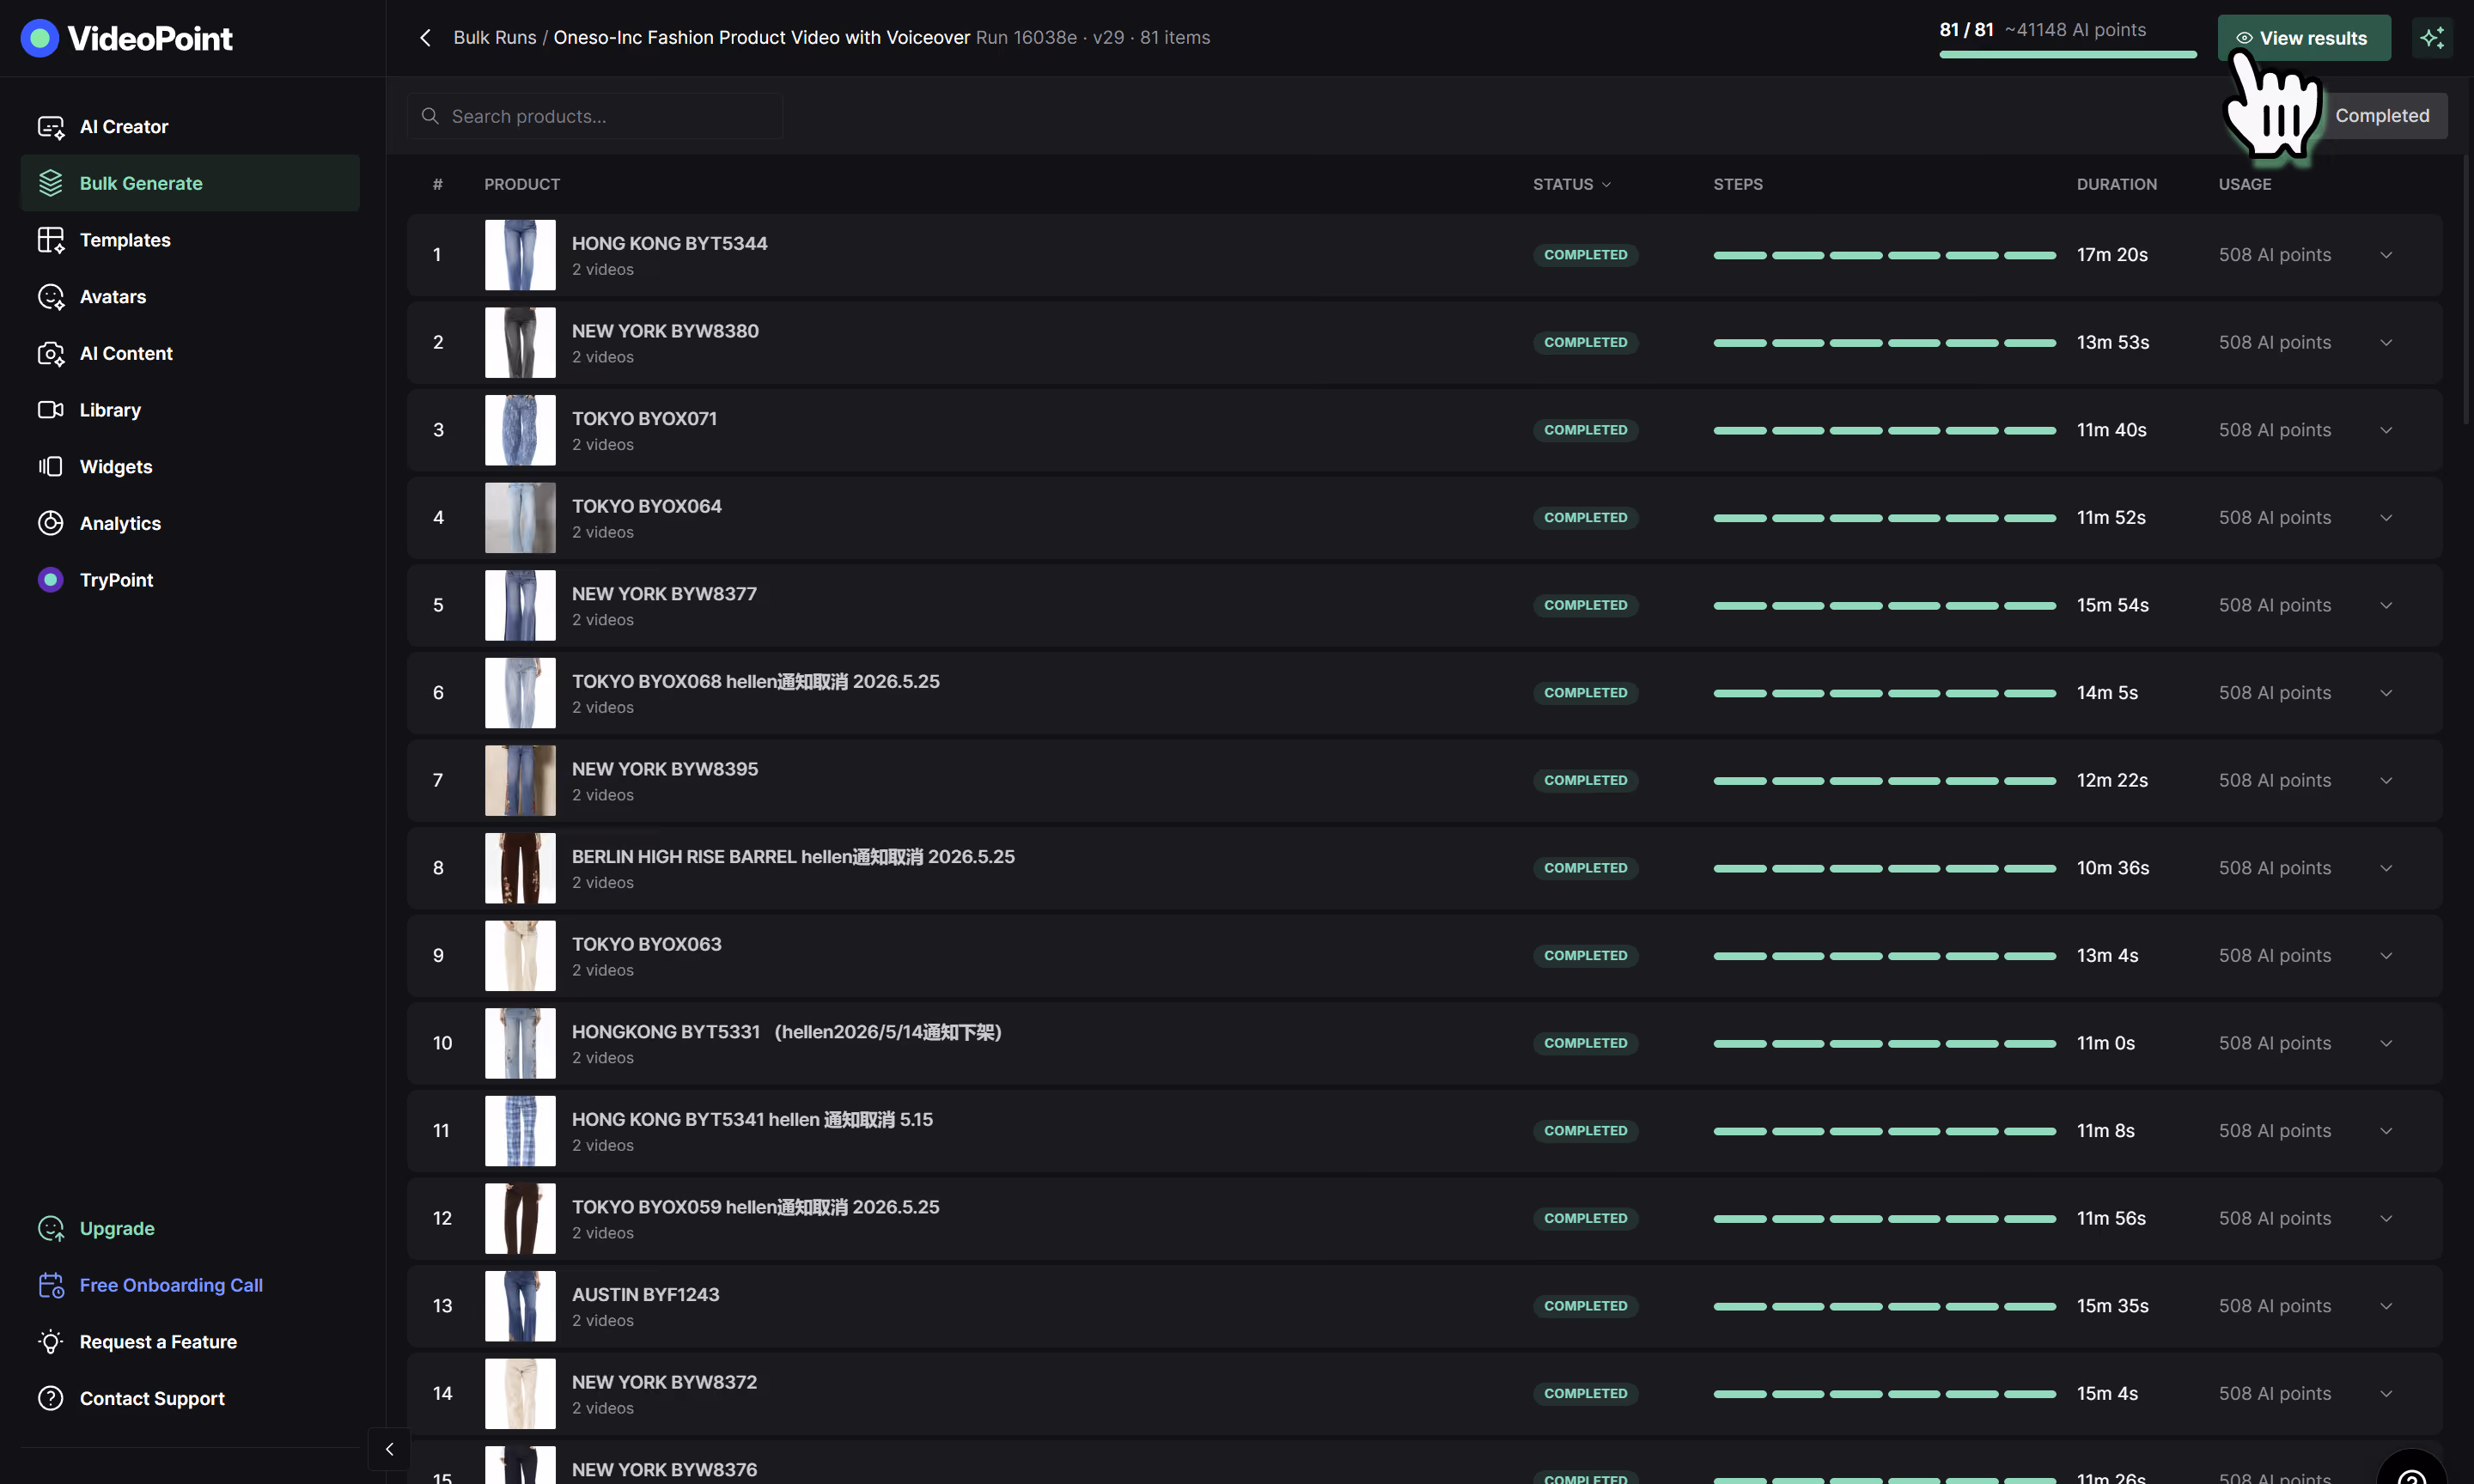The width and height of the screenshot is (2474, 1484).
Task: Click the Upgrade link
Action: click(x=117, y=1228)
